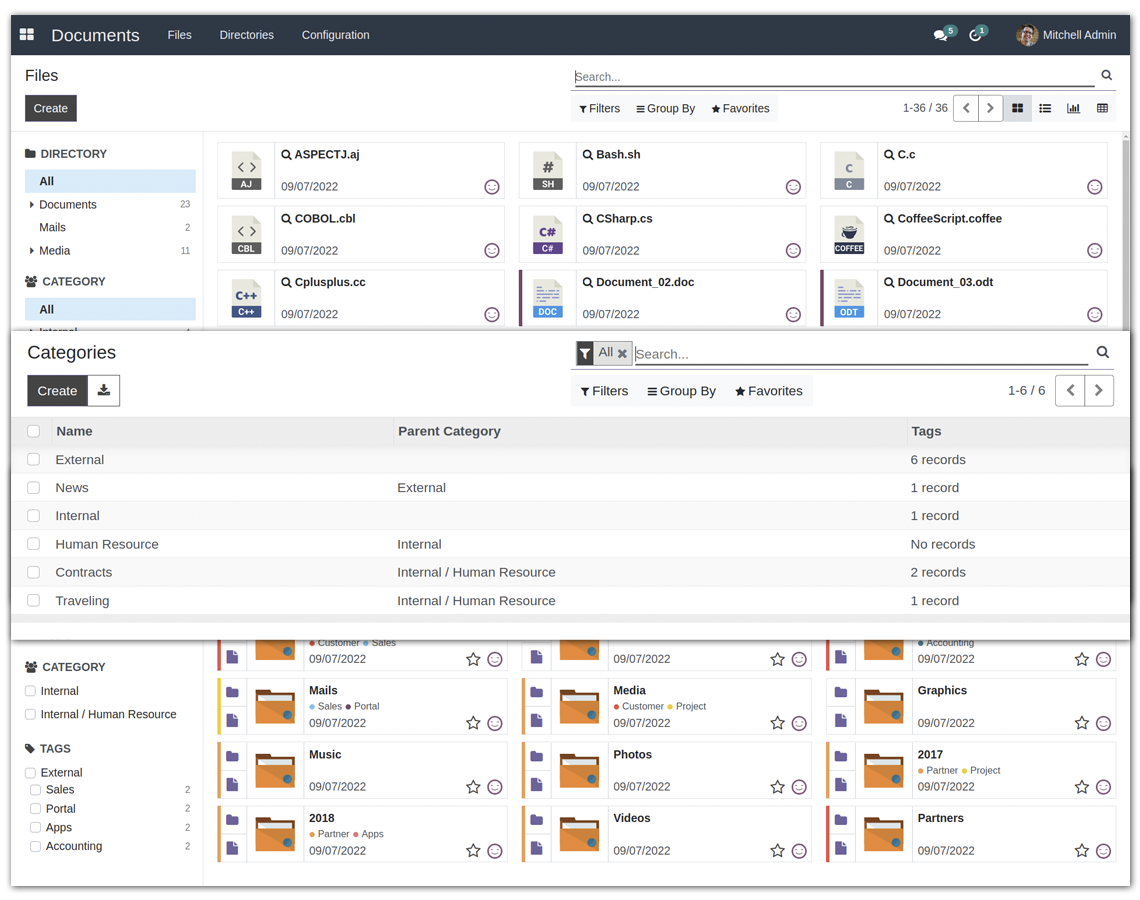Enable the Internal category filter
The width and height of the screenshot is (1140, 900).
click(32, 690)
